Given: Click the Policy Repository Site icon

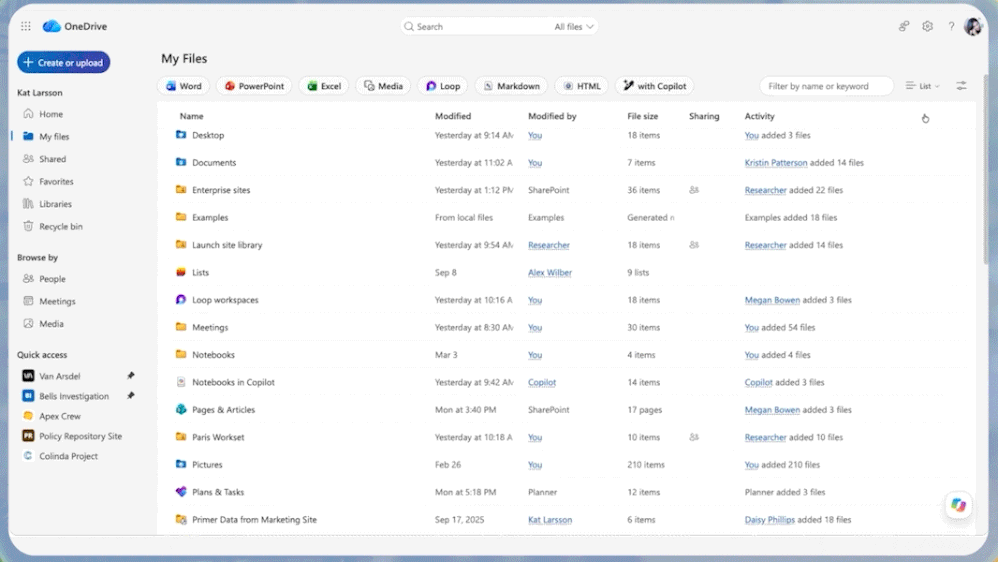Looking at the screenshot, I should point(28,435).
